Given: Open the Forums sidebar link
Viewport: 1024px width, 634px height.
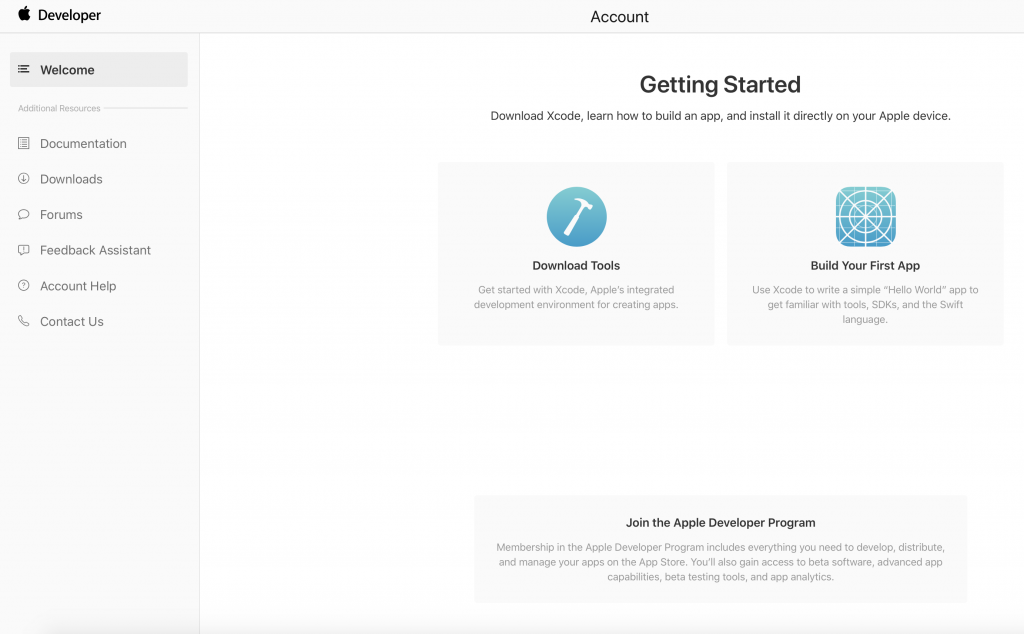Looking at the screenshot, I should pyautogui.click(x=61, y=215).
